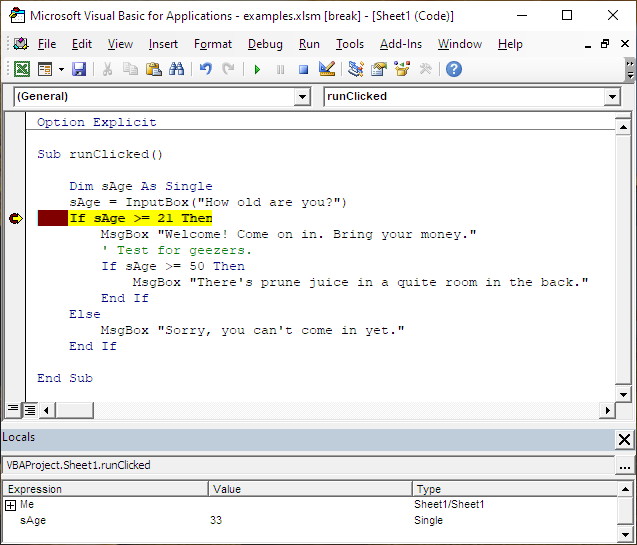Click the Toolbox icon

[425, 69]
